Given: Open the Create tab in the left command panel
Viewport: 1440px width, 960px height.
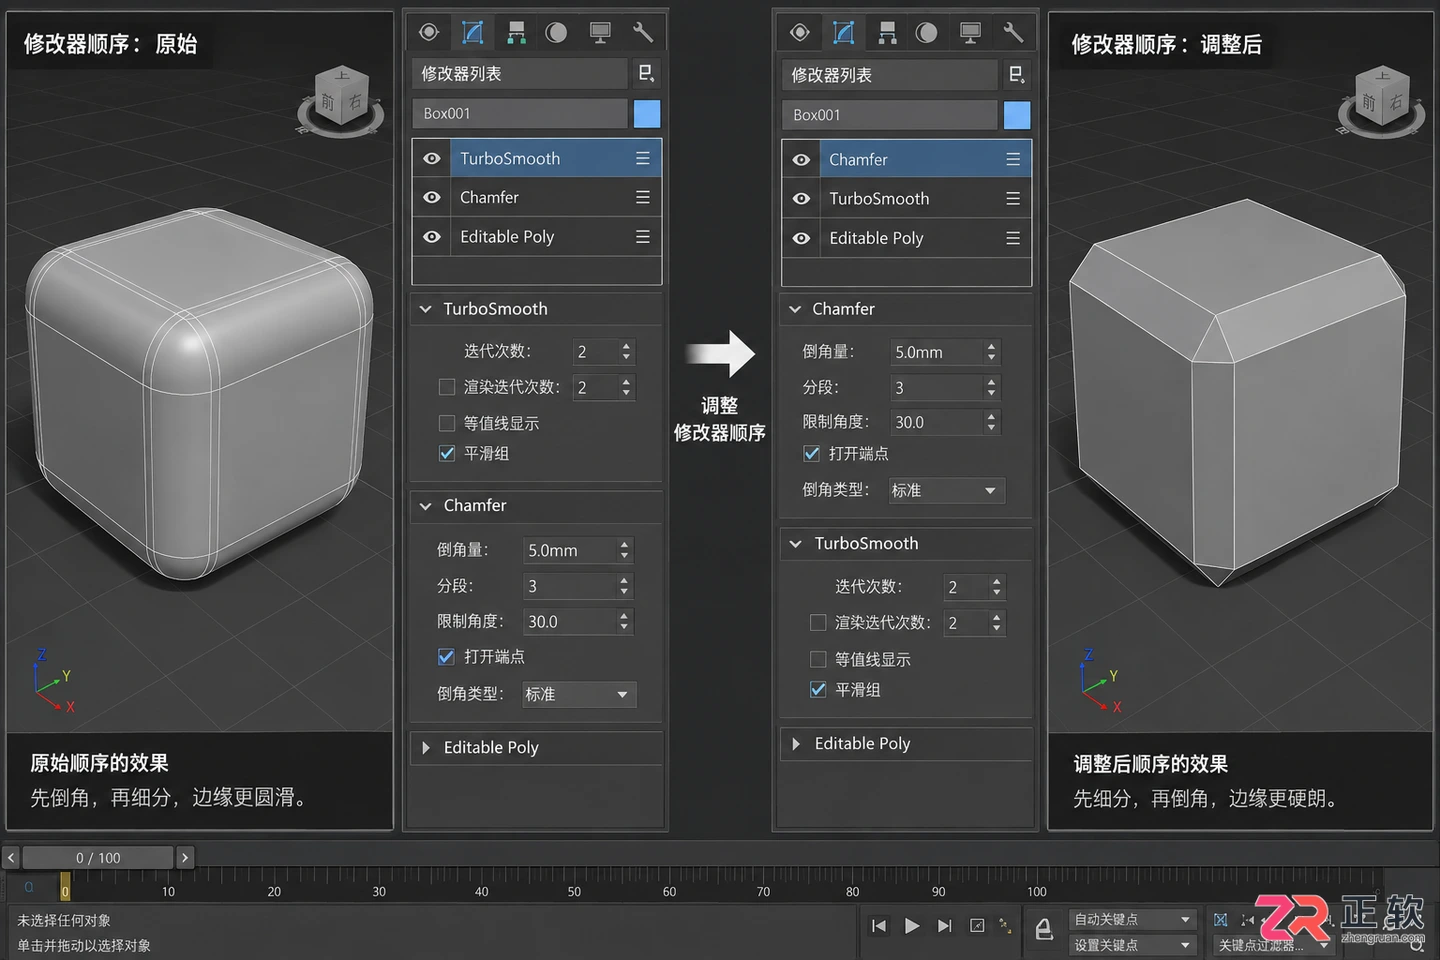Looking at the screenshot, I should point(429,33).
